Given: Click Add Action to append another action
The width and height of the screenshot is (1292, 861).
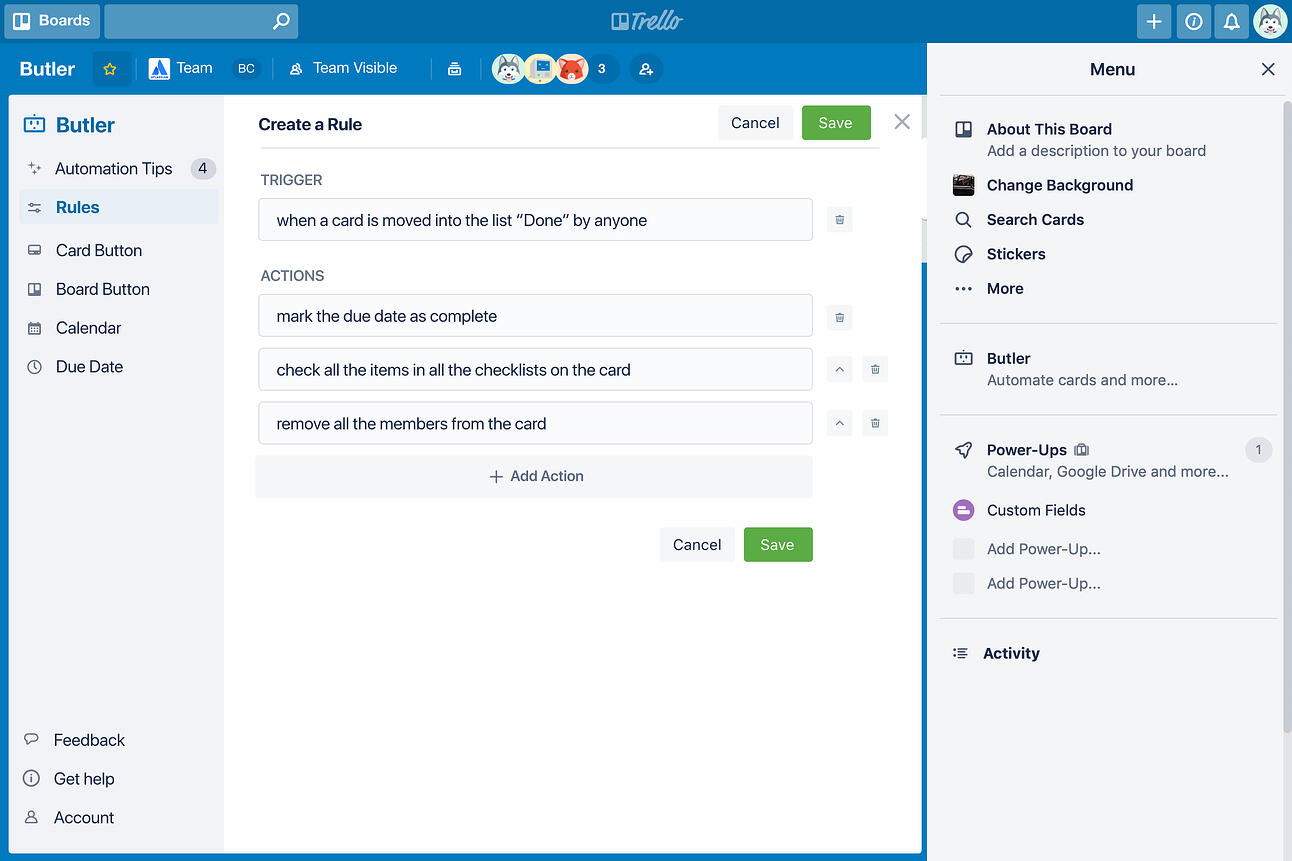Looking at the screenshot, I should coord(535,476).
